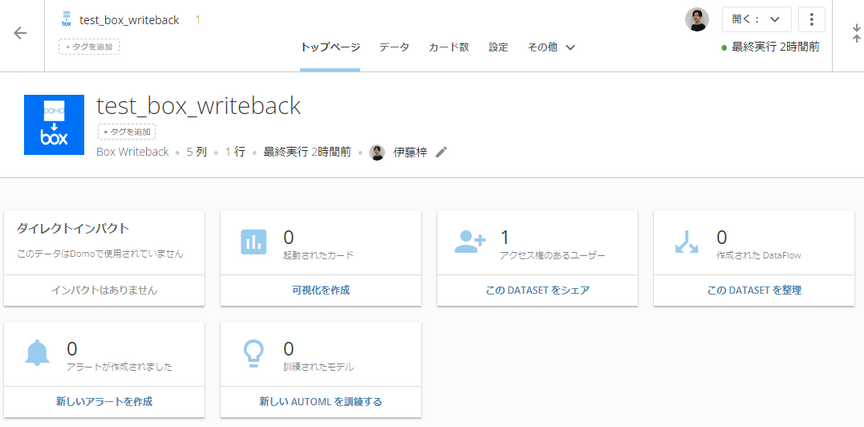The width and height of the screenshot is (864, 427).
Task: Open the カード数 tab
Action: coord(449,47)
